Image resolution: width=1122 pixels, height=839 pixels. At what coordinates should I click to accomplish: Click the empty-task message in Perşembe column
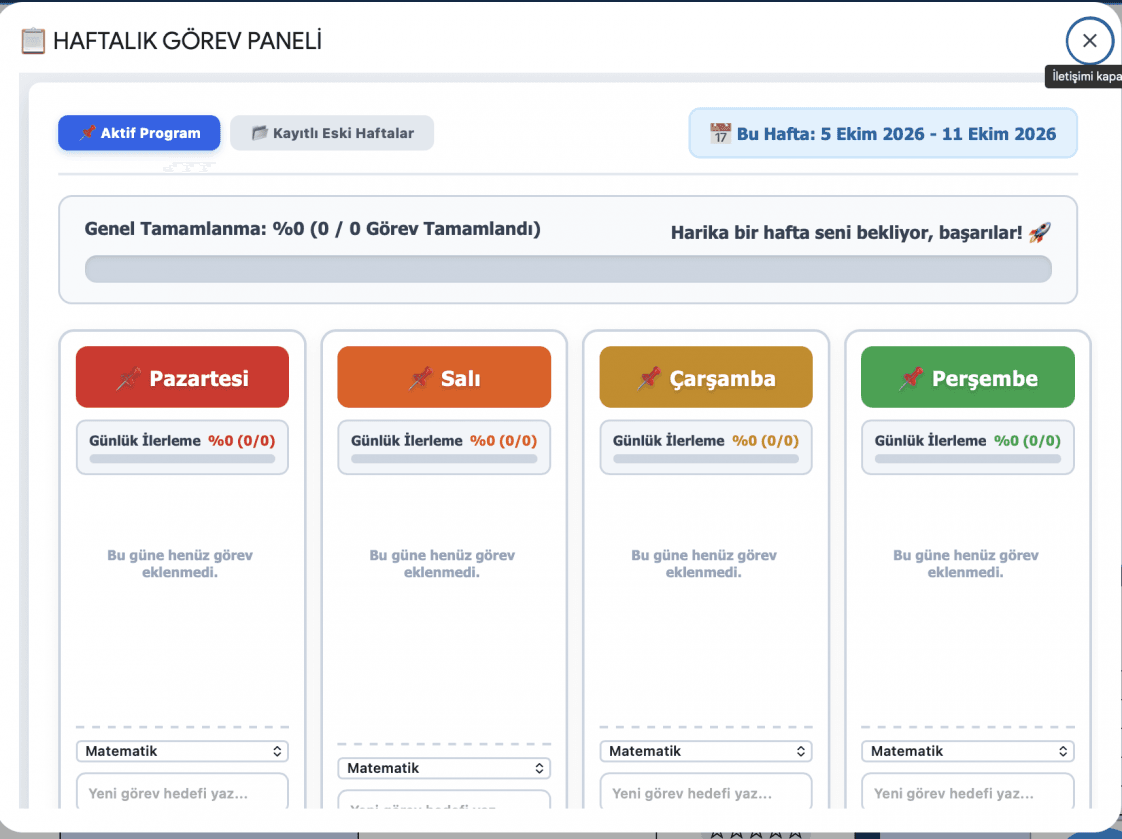pos(966,564)
